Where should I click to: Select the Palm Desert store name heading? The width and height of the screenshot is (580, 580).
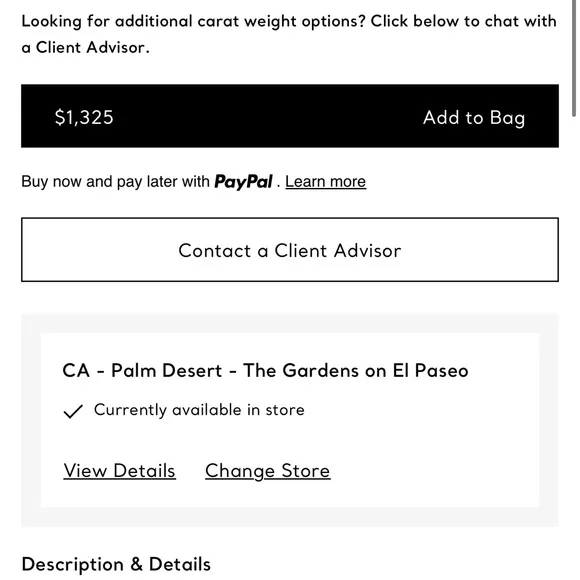[x=265, y=370]
